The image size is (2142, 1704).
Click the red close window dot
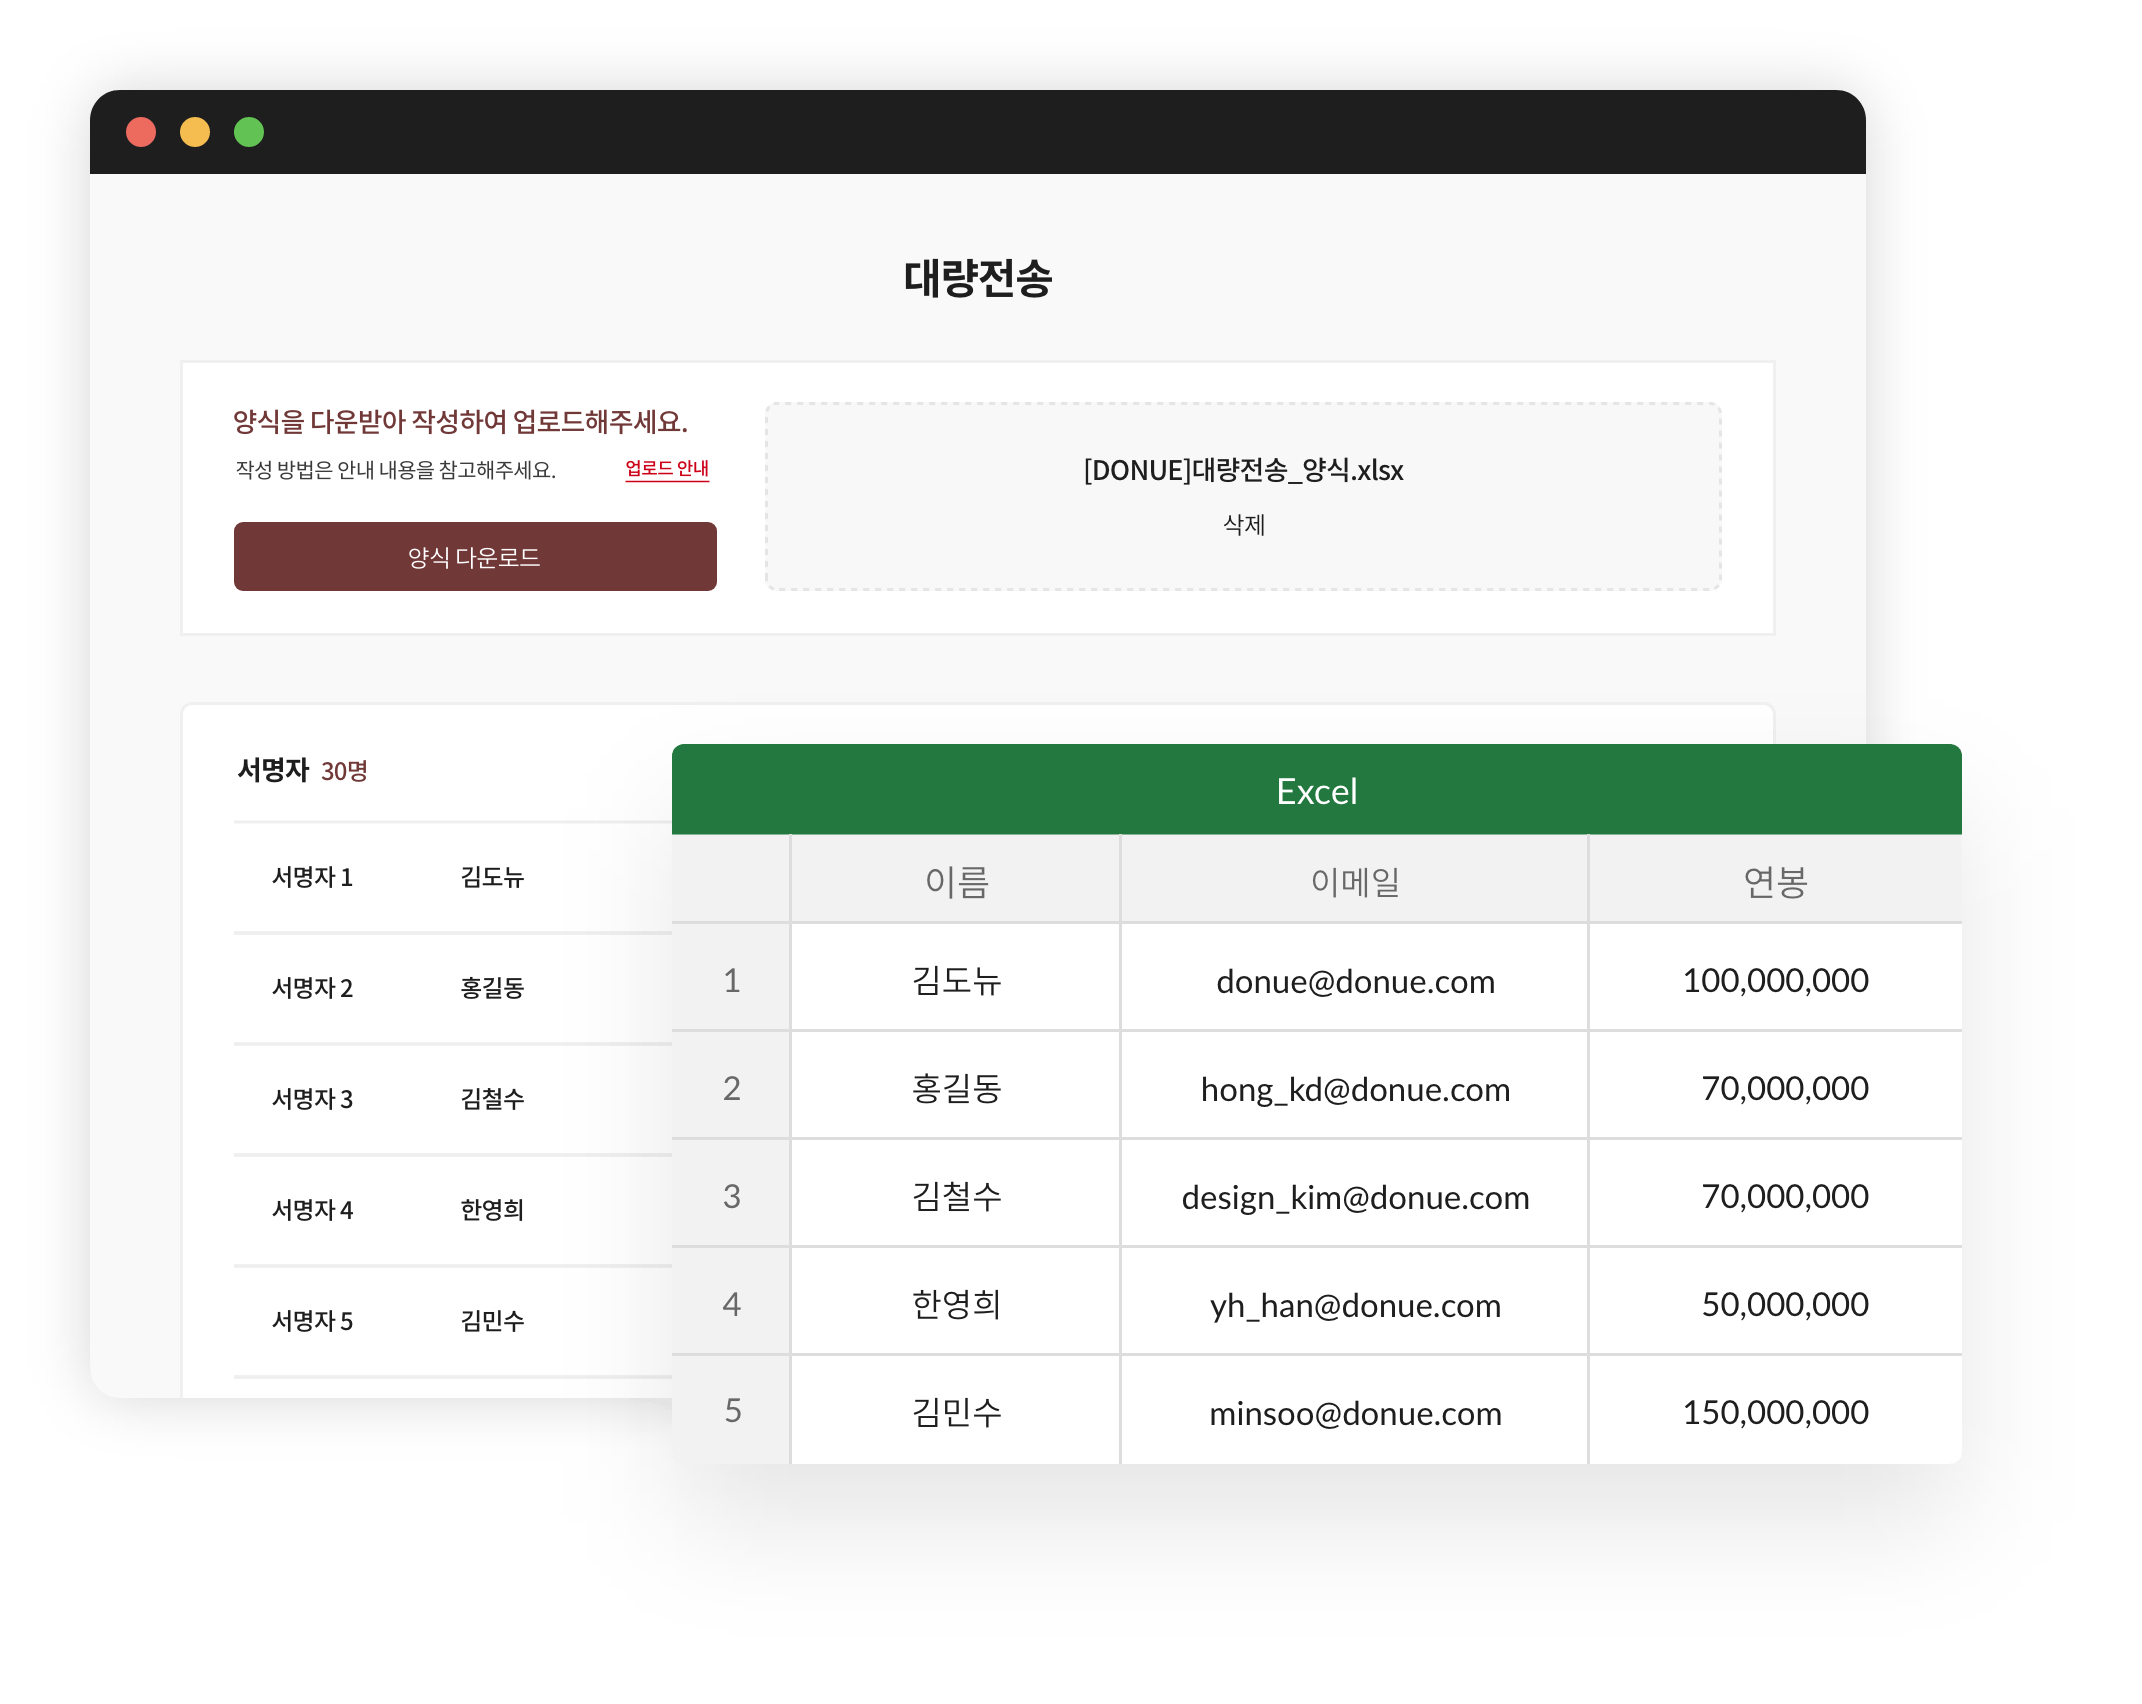coord(141,132)
